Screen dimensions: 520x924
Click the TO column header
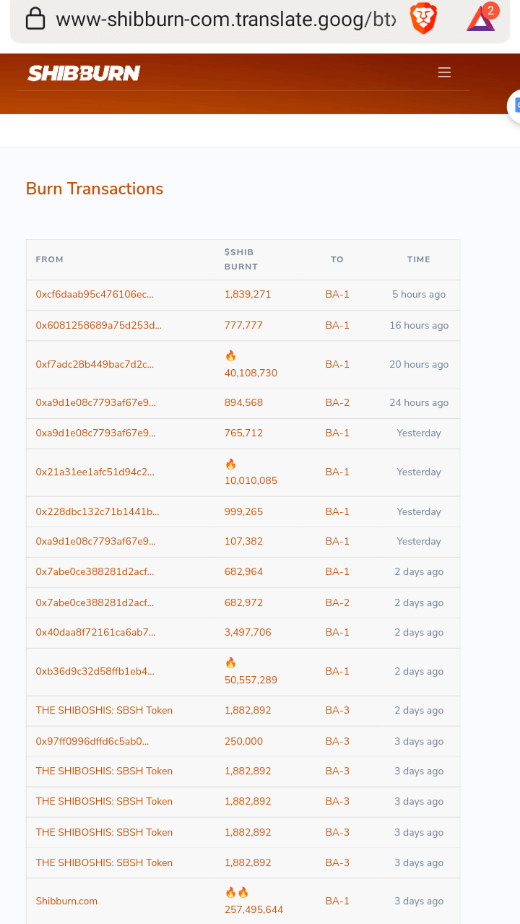point(337,259)
